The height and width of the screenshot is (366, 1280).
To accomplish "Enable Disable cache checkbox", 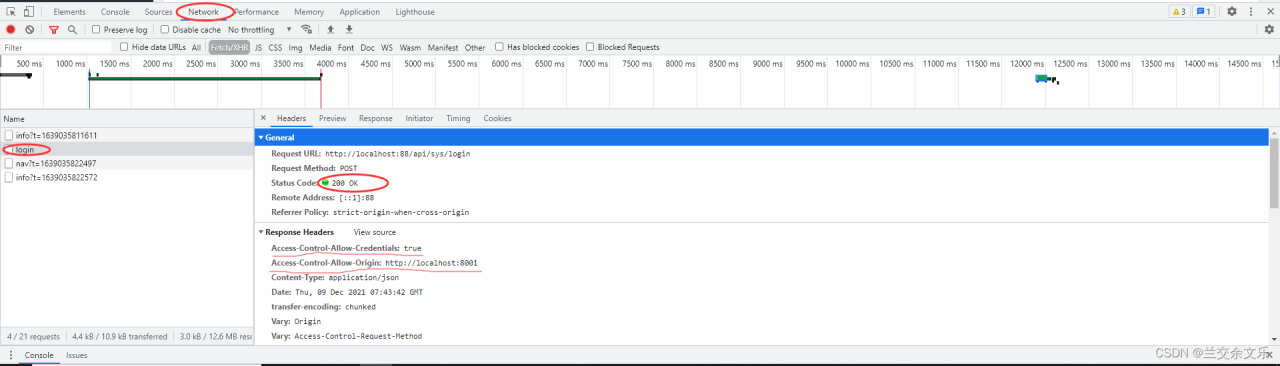I will (165, 30).
